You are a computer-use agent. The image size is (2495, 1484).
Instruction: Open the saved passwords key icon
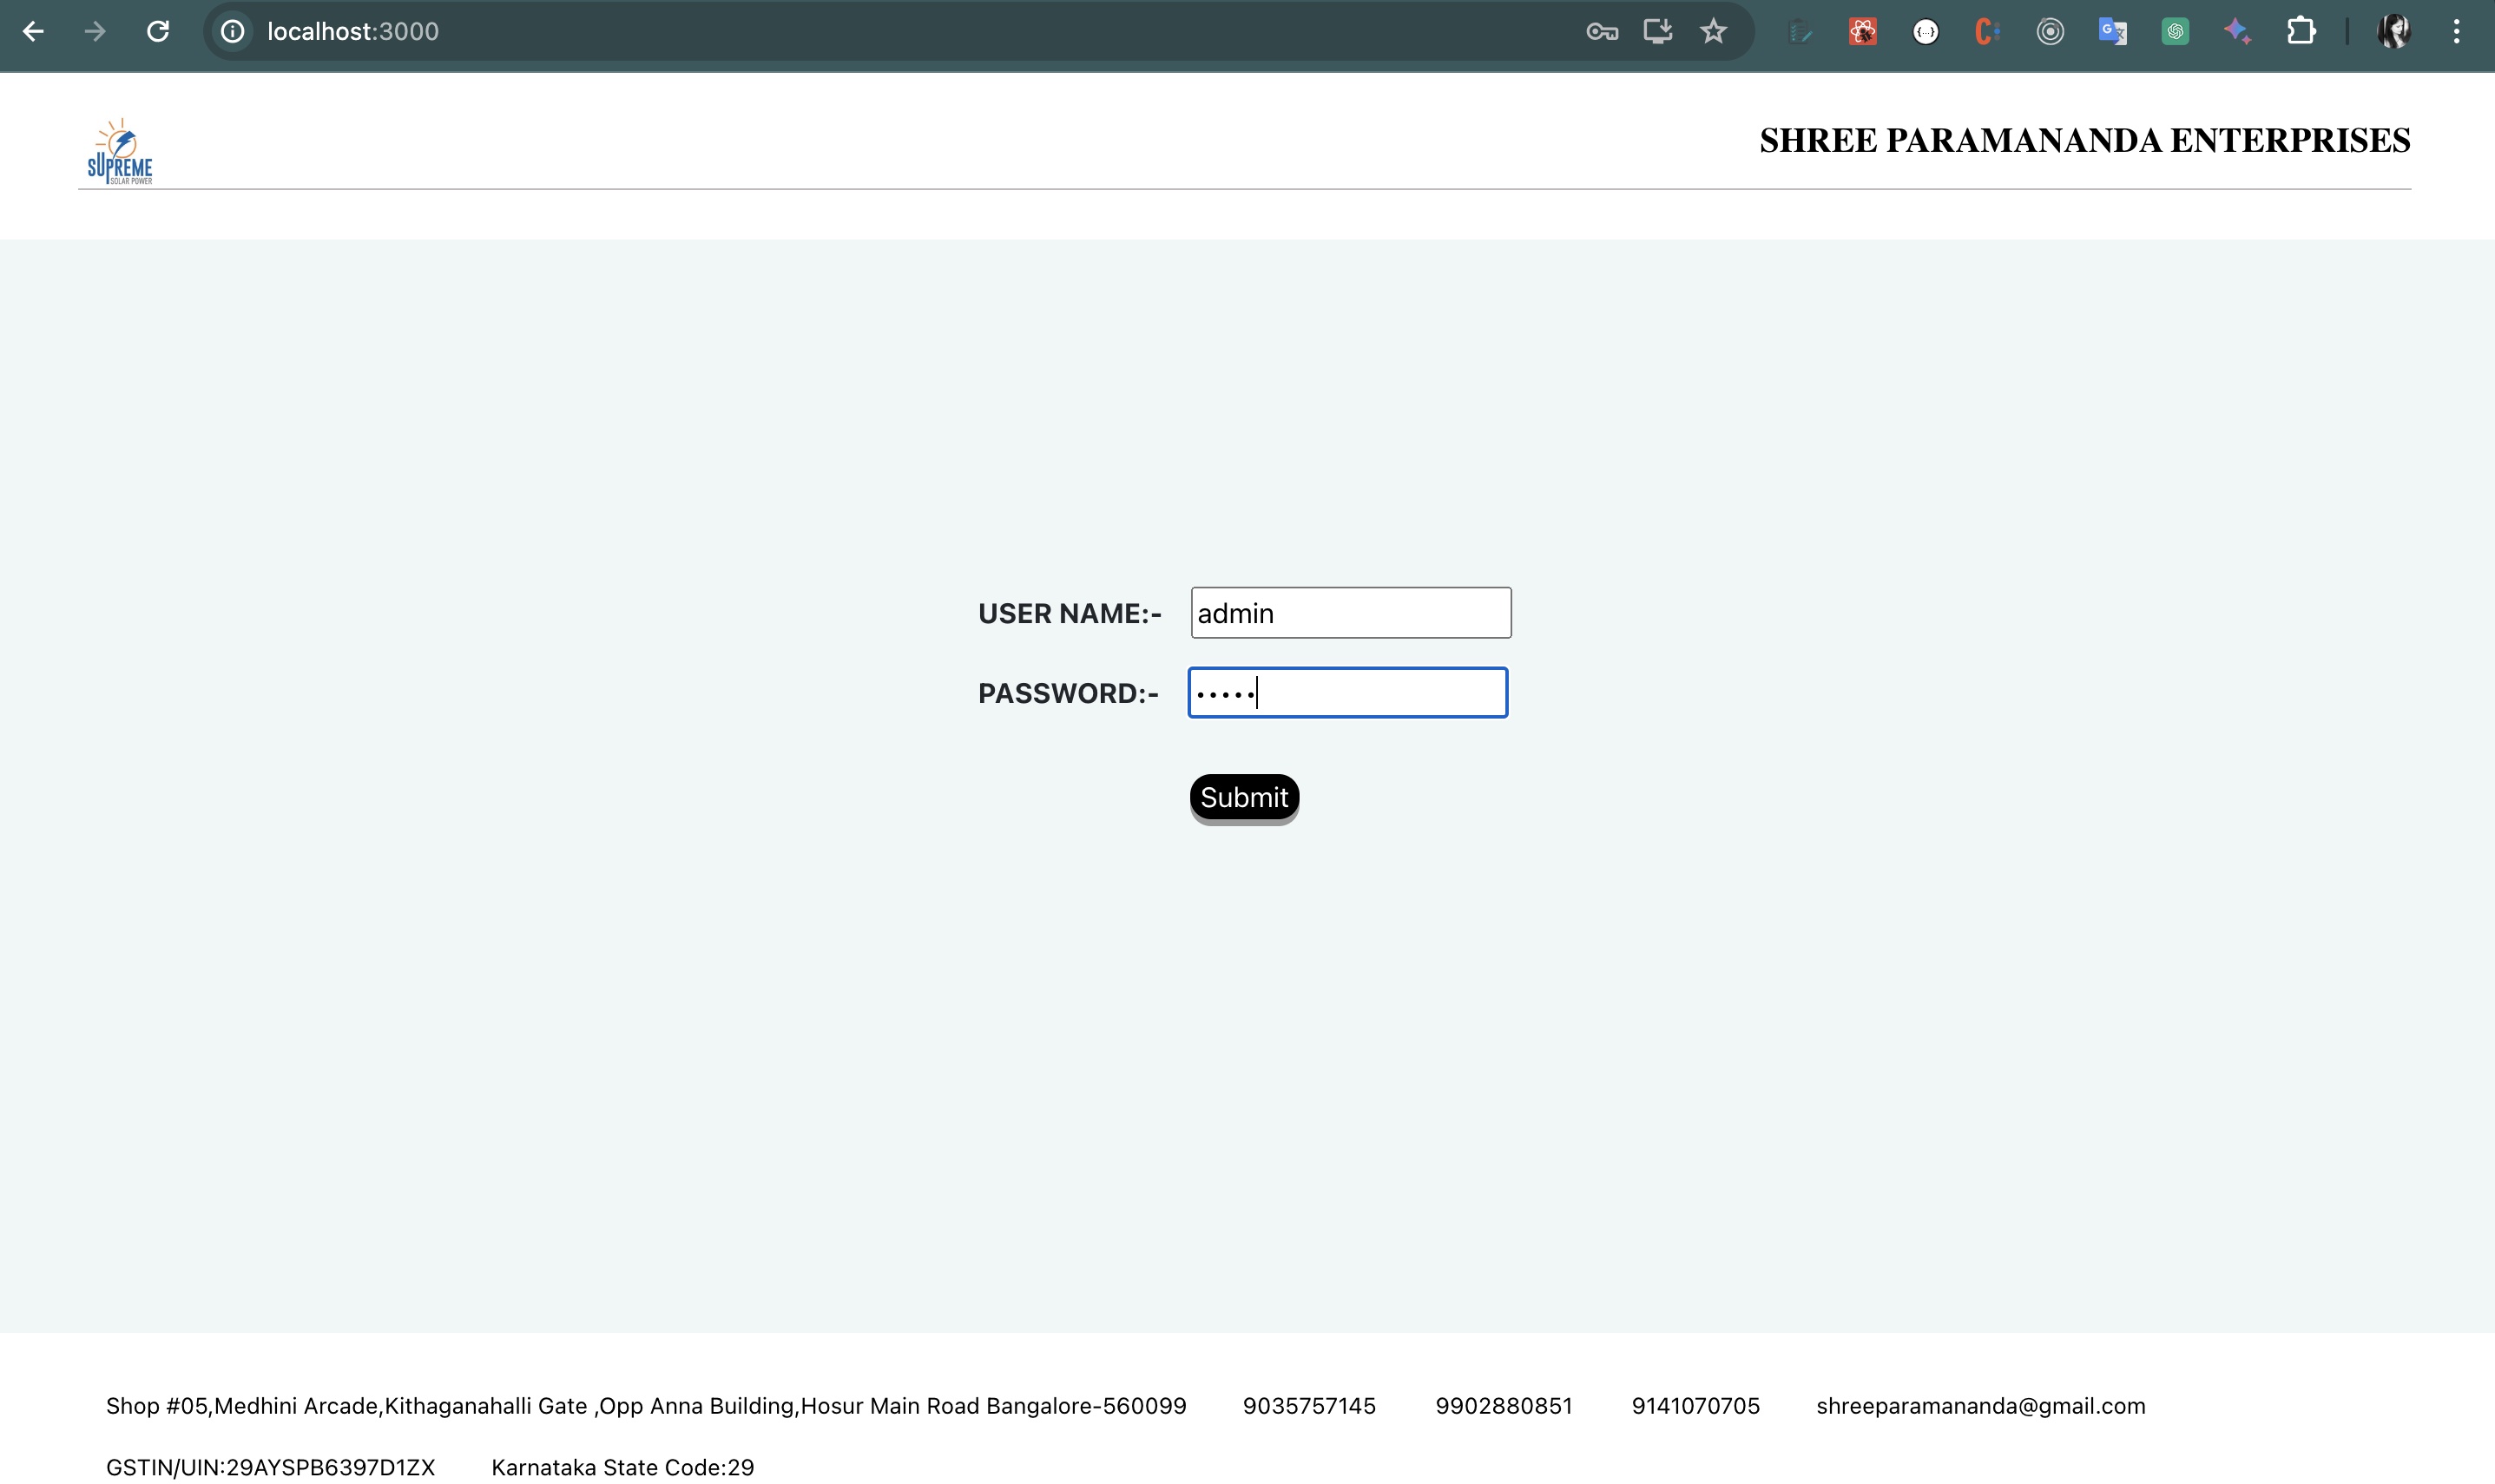[1602, 32]
